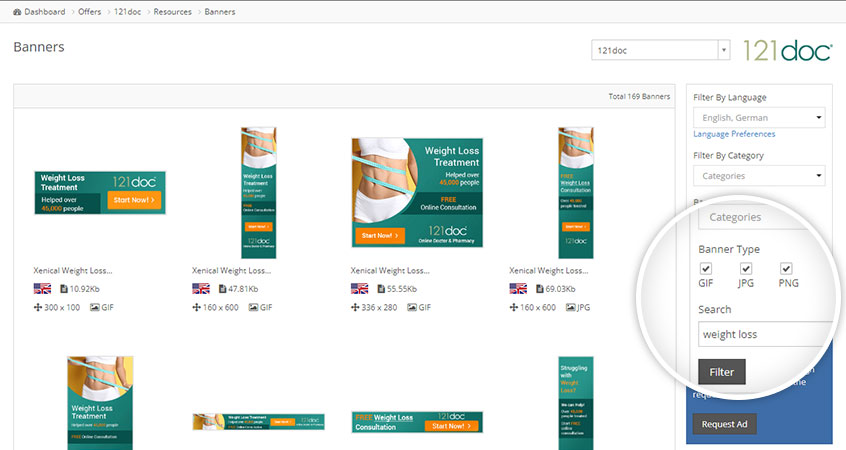Open the FREE Weight Loss Consultation wide banner
Viewport: 846px width, 450px height.
(x=417, y=422)
